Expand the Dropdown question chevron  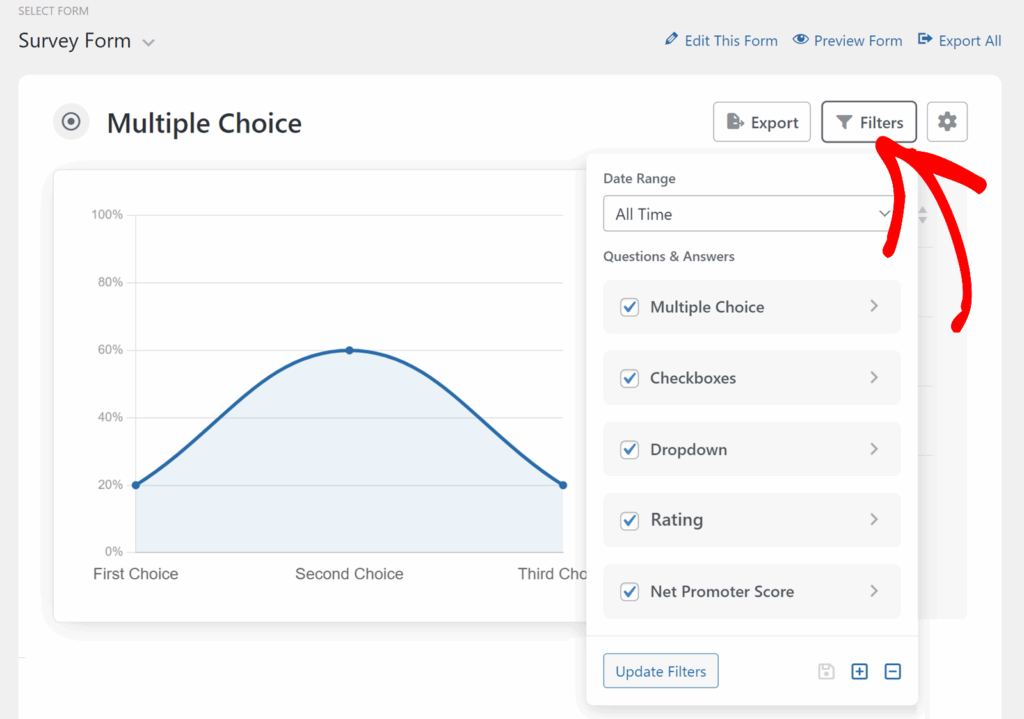[x=873, y=449]
